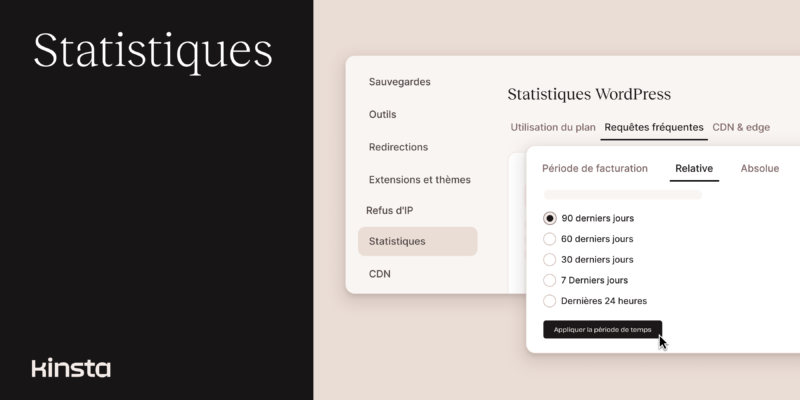Open Sauvegardes in the sidebar

(x=400, y=82)
